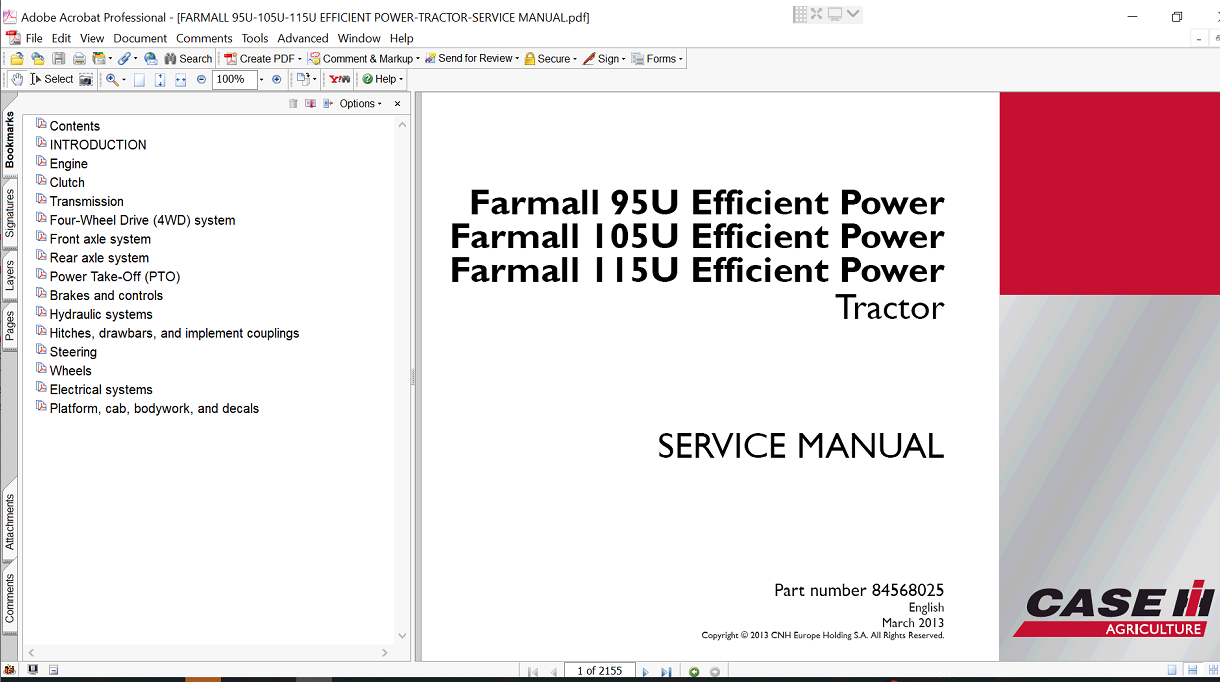Set zoom level in the percentage field

click(234, 79)
